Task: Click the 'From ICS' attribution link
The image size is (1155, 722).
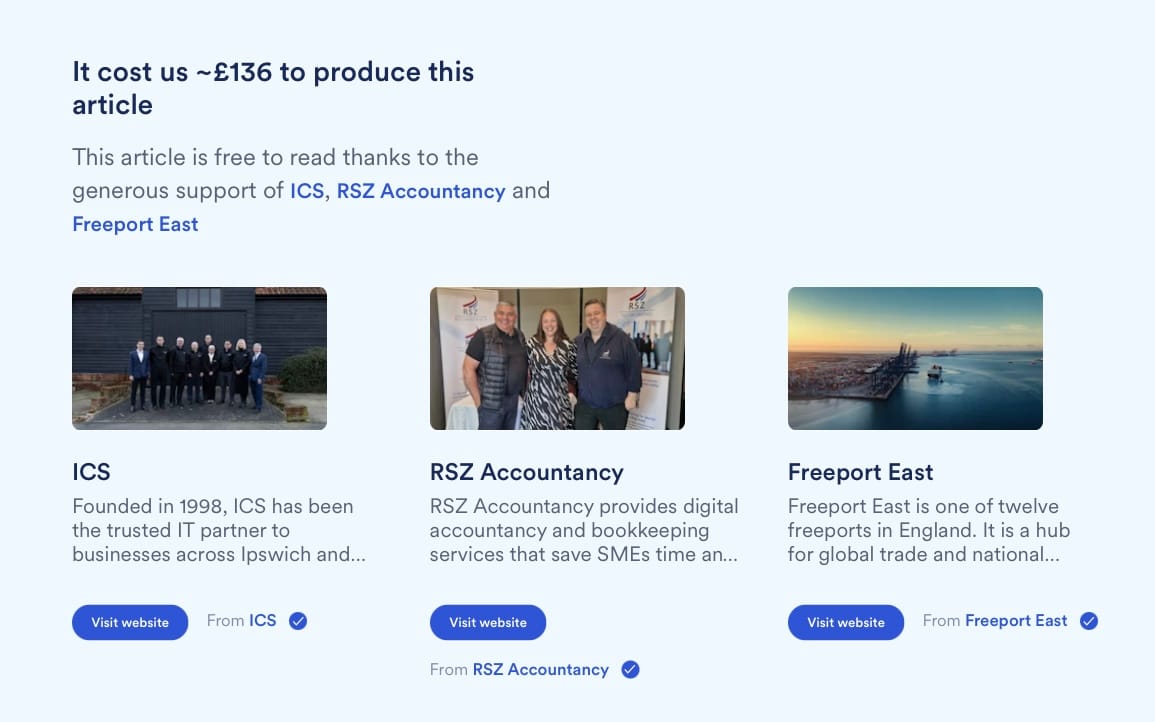Action: [x=262, y=621]
